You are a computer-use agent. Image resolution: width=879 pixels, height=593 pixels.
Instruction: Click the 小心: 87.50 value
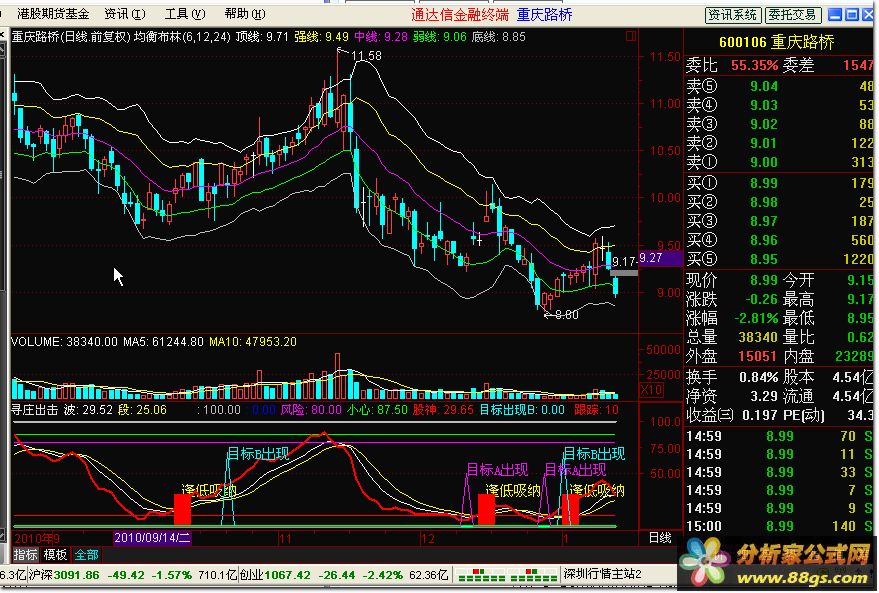click(x=377, y=410)
